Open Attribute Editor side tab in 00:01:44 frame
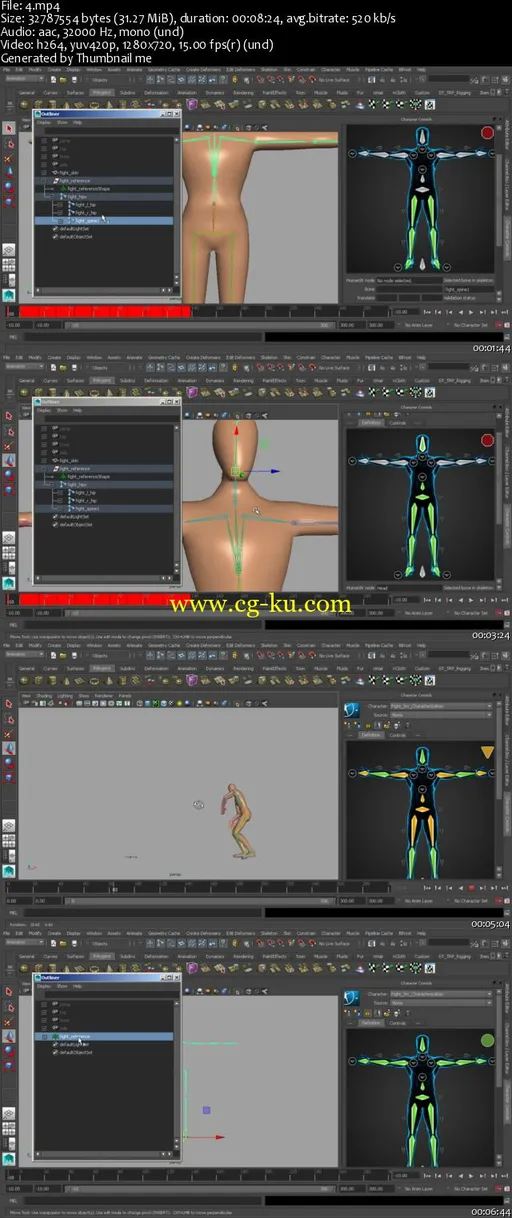This screenshot has width=512, height=1218. tap(507, 135)
